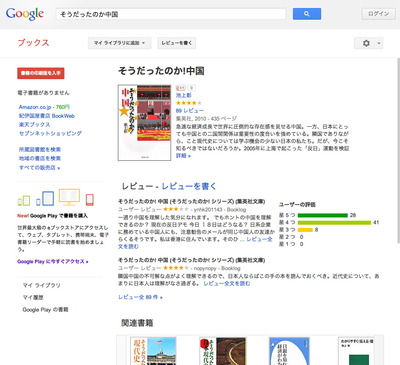
Task: Open the レビュー全 89 件 link
Action: 140,297
